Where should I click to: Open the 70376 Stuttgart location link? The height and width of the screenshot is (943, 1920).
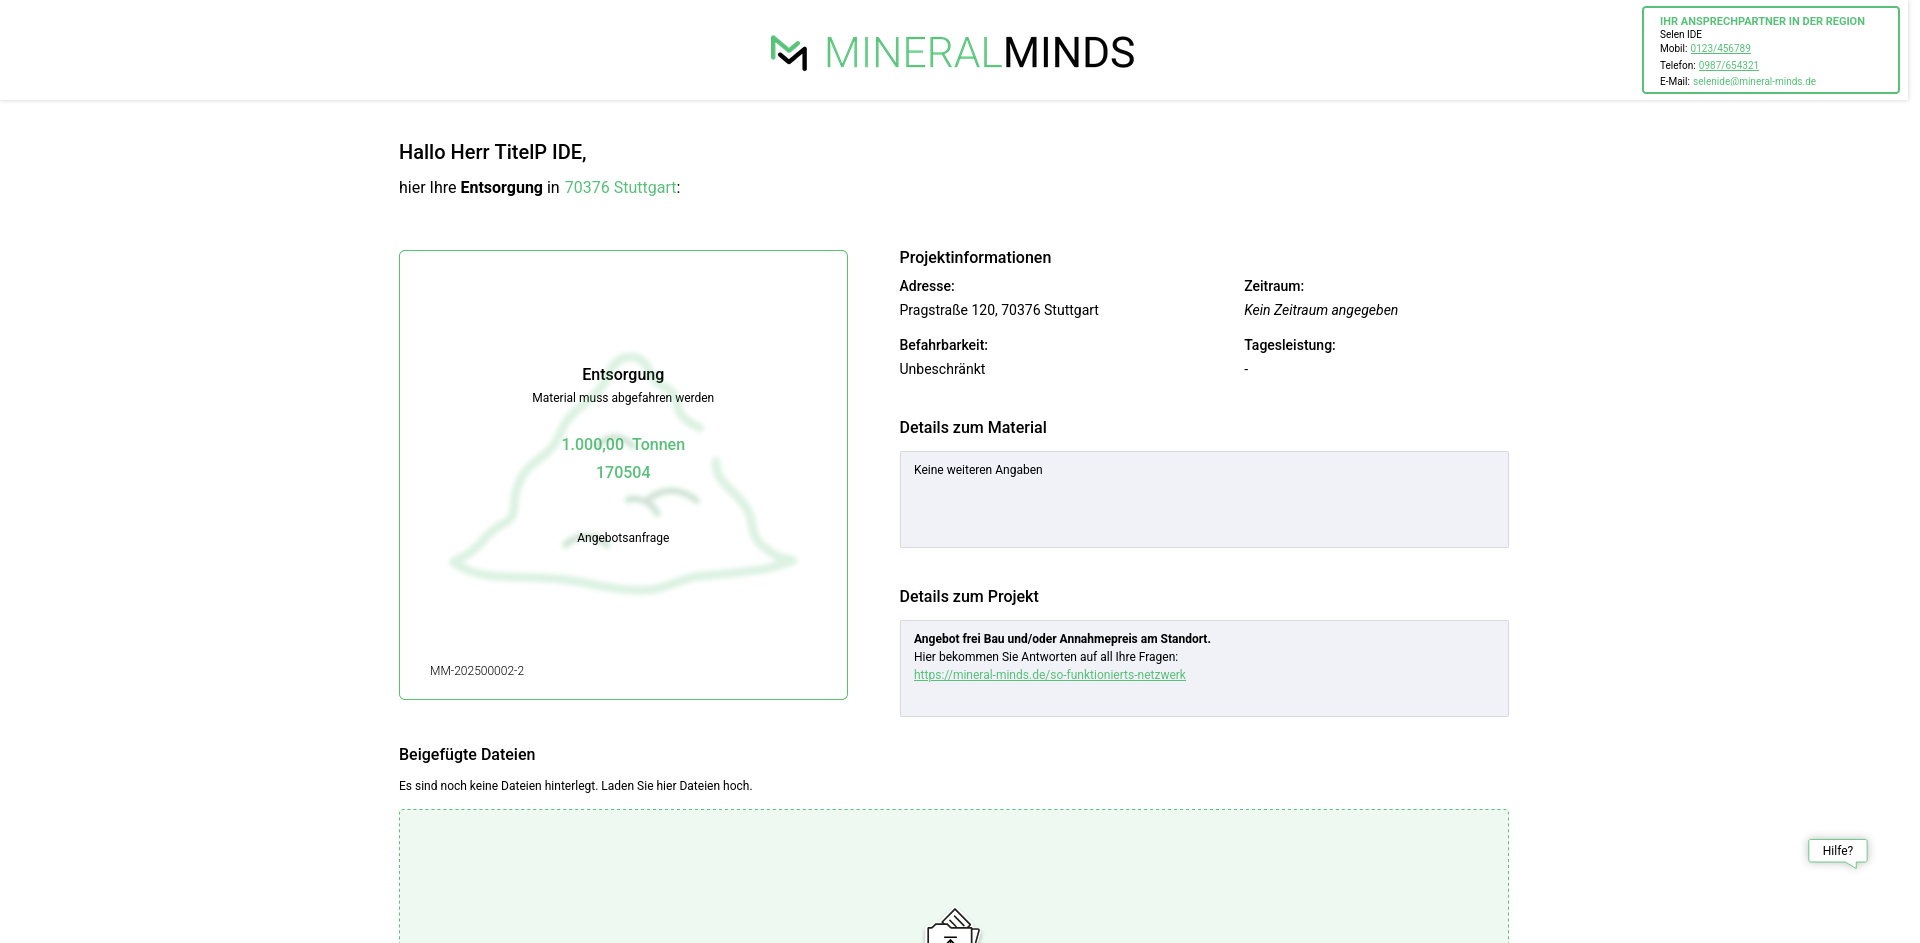[620, 188]
